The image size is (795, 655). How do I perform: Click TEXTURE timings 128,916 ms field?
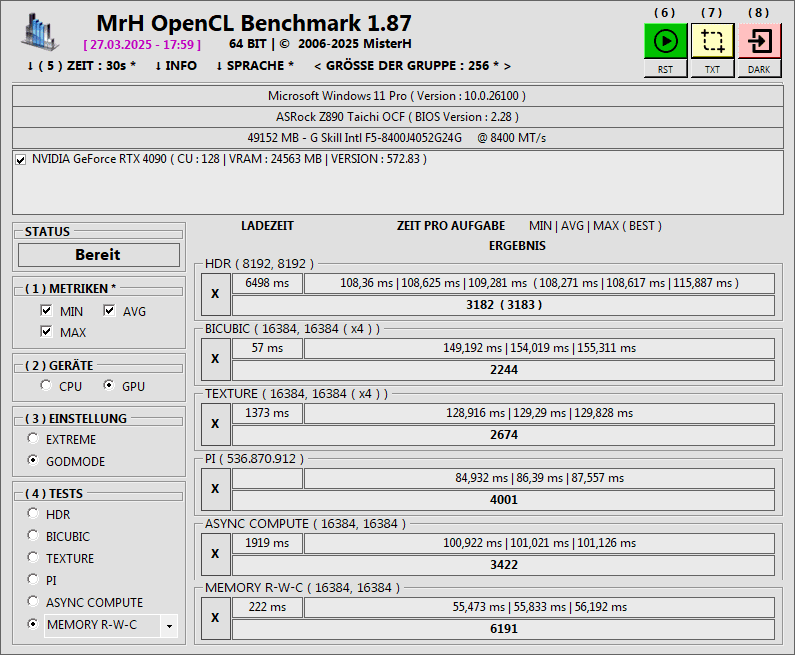[x=539, y=413]
